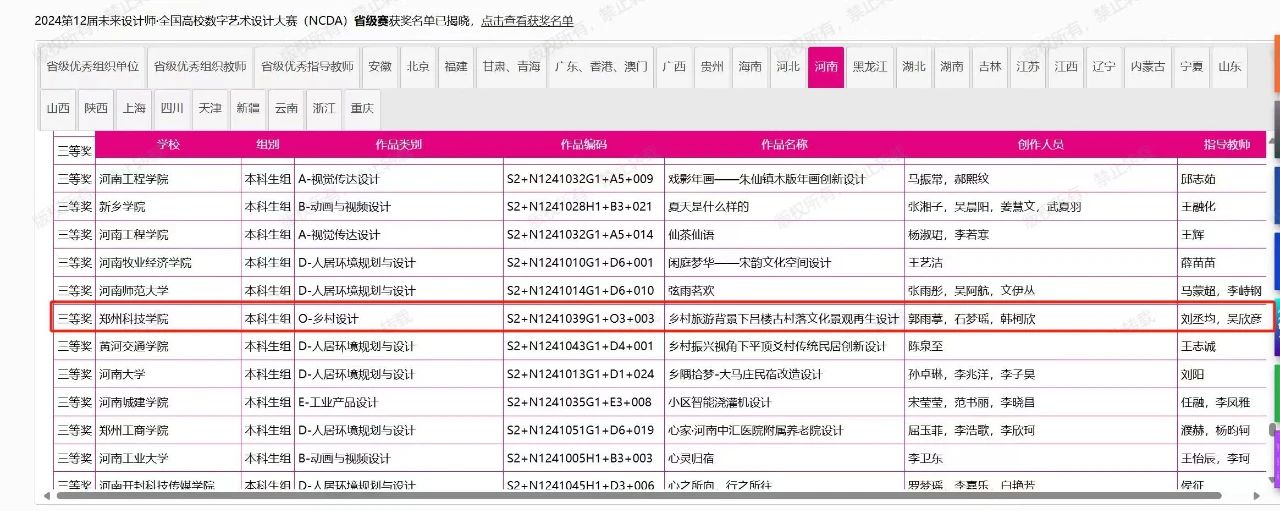This screenshot has height=511, width=1280.
Task: Click the 河南牧业经济学院 school cell
Action: click(x=168, y=263)
